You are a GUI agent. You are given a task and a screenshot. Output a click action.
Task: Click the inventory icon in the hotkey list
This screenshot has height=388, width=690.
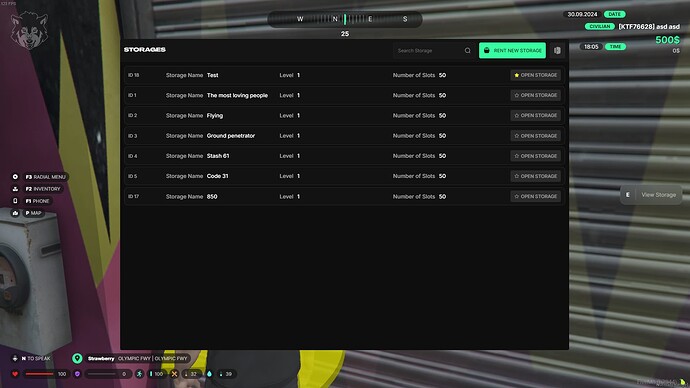(15, 189)
